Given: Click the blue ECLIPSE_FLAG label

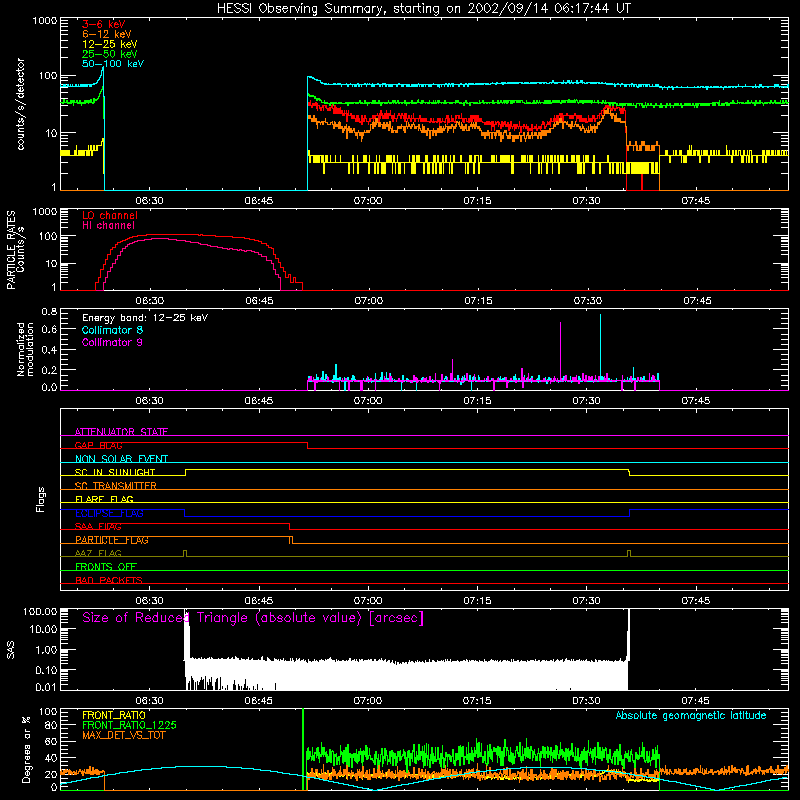Looking at the screenshot, I should pyautogui.click(x=109, y=513).
